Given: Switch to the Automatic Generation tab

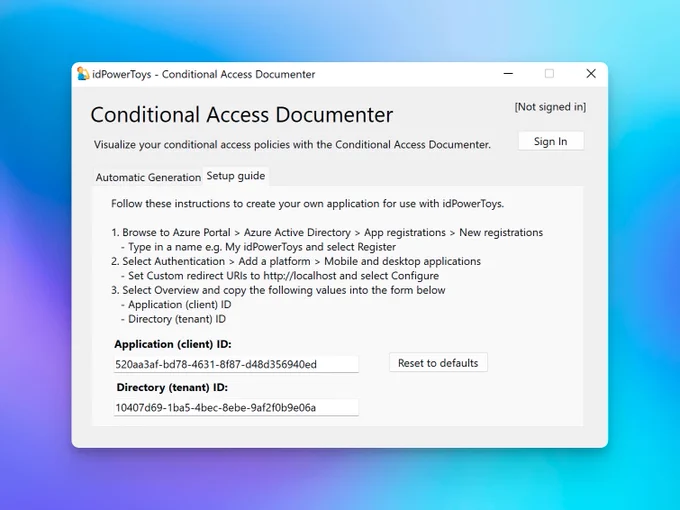Looking at the screenshot, I should coord(148,177).
